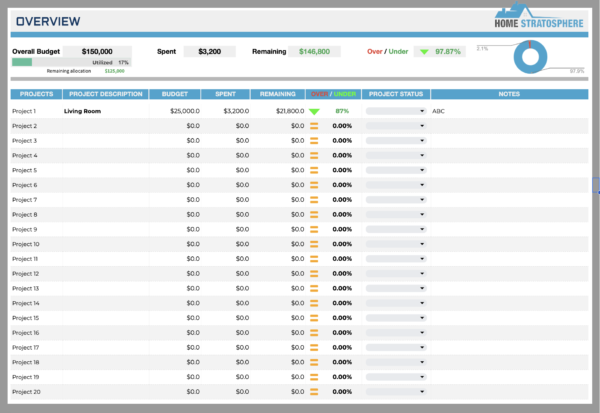Select the $21,800.0 remaining cell

click(278, 111)
